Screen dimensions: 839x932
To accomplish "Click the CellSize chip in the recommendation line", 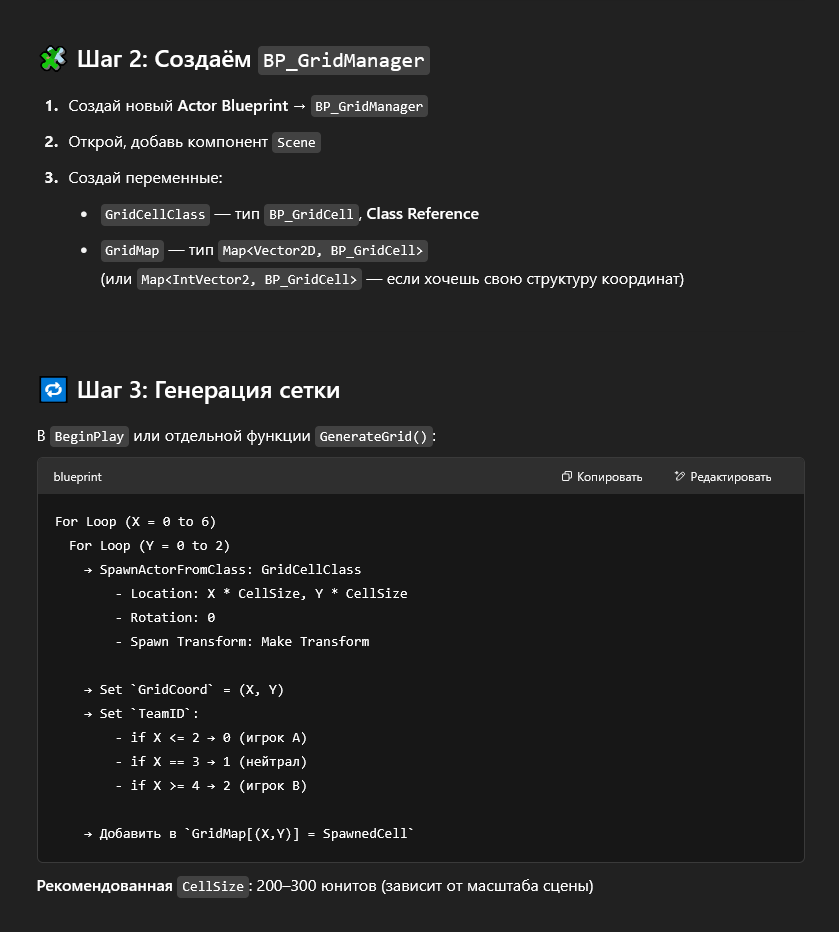I will [212, 886].
